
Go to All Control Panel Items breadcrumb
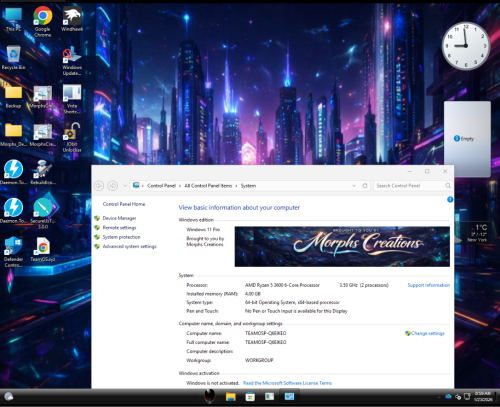pos(208,186)
